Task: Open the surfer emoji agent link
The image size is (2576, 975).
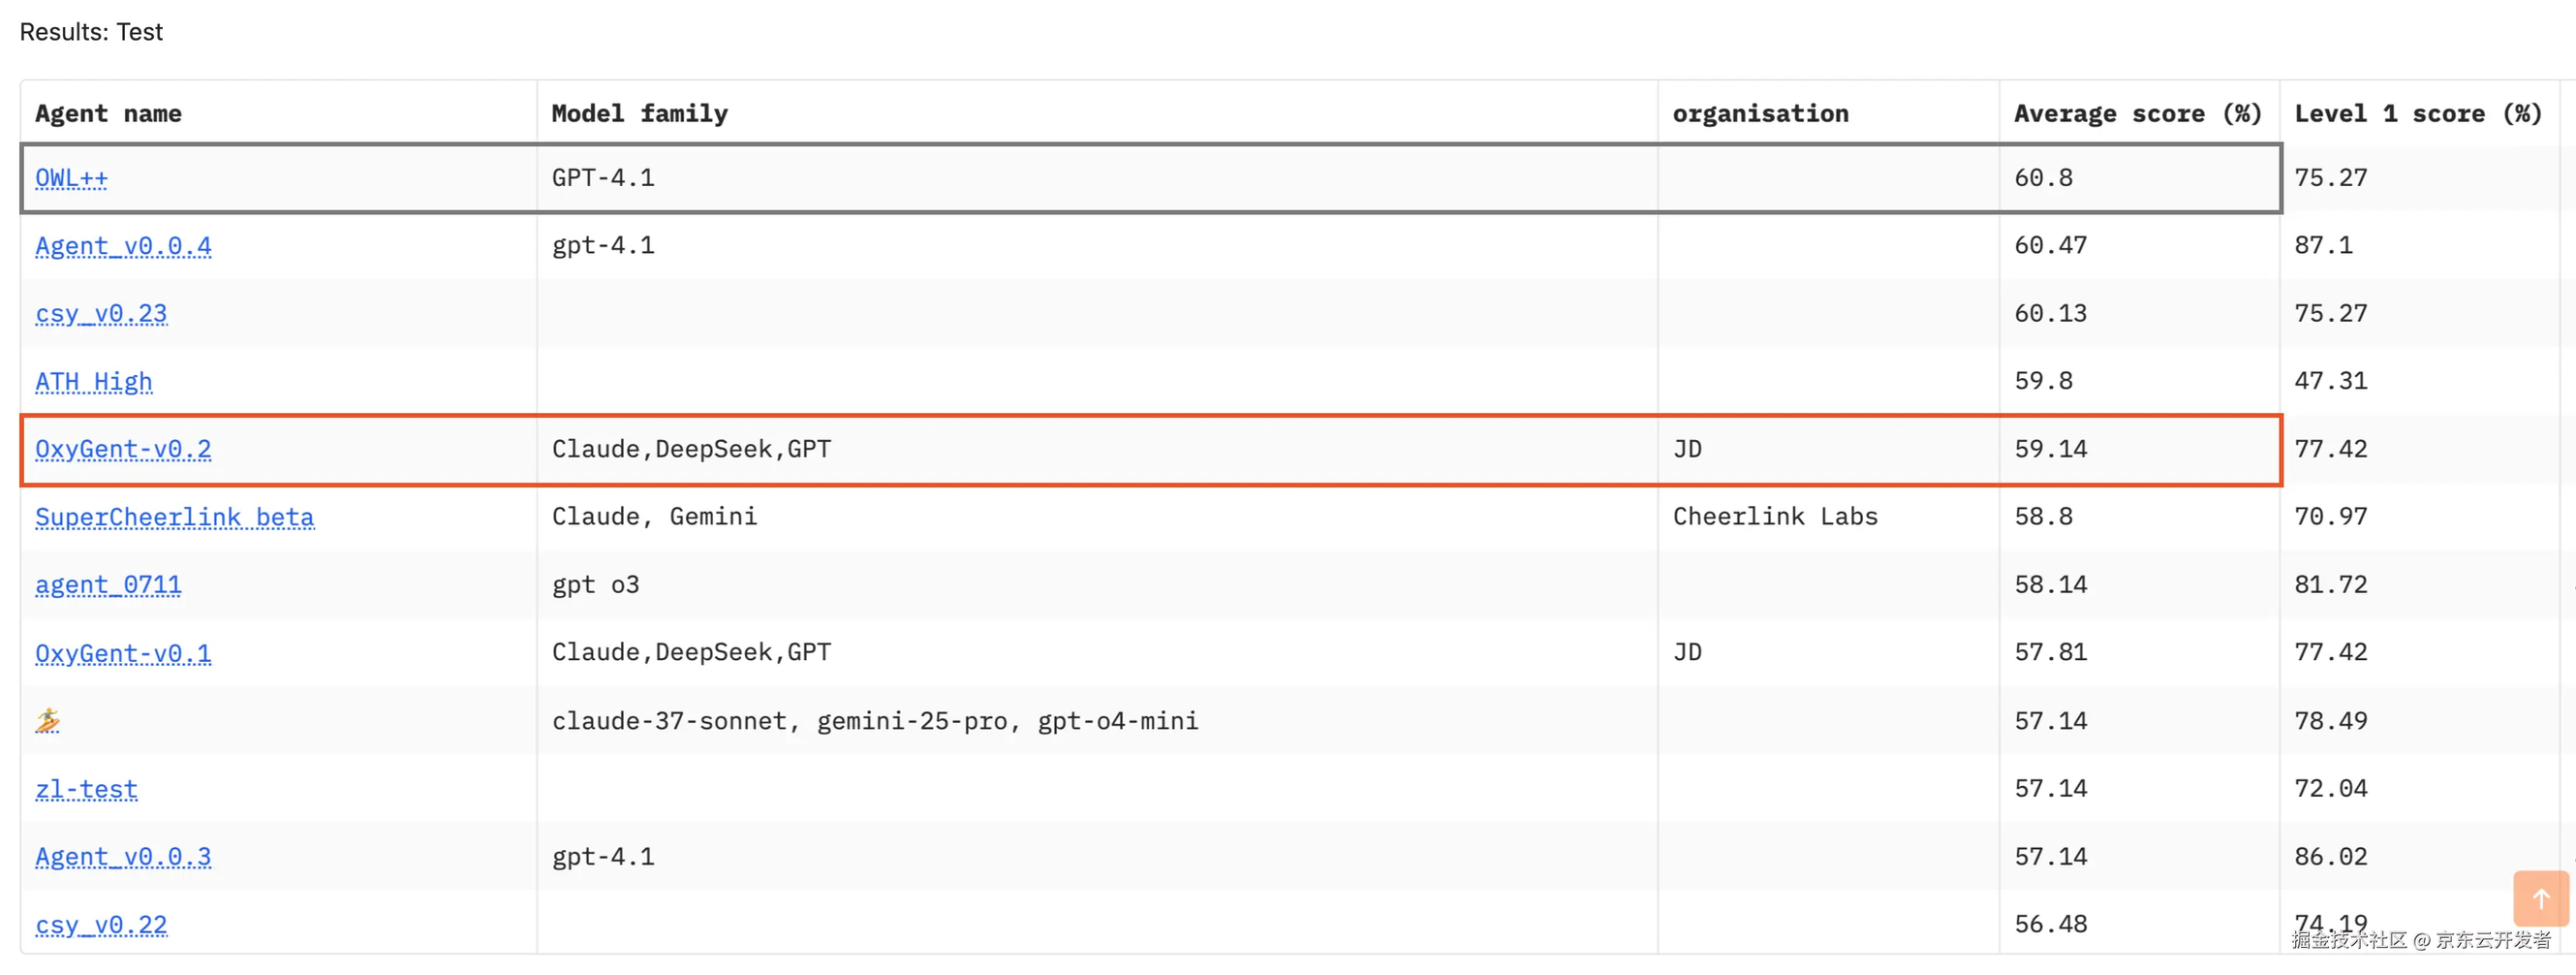Action: click(x=48, y=721)
